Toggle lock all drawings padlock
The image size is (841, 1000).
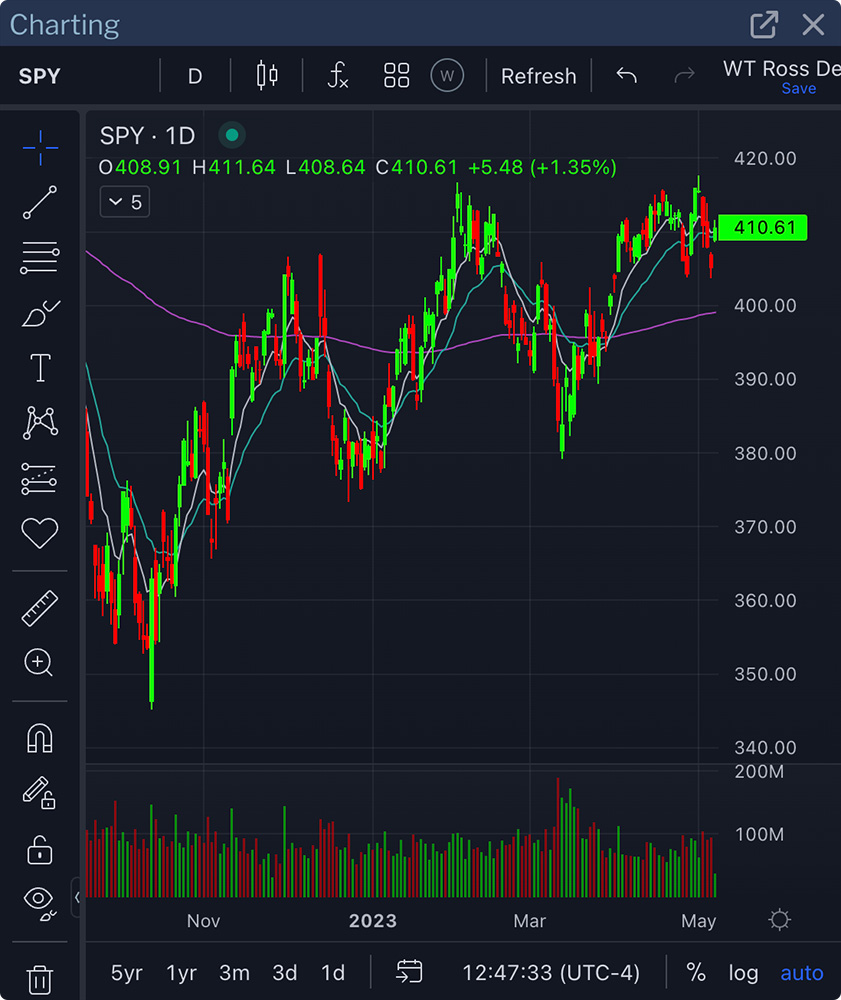coord(40,849)
